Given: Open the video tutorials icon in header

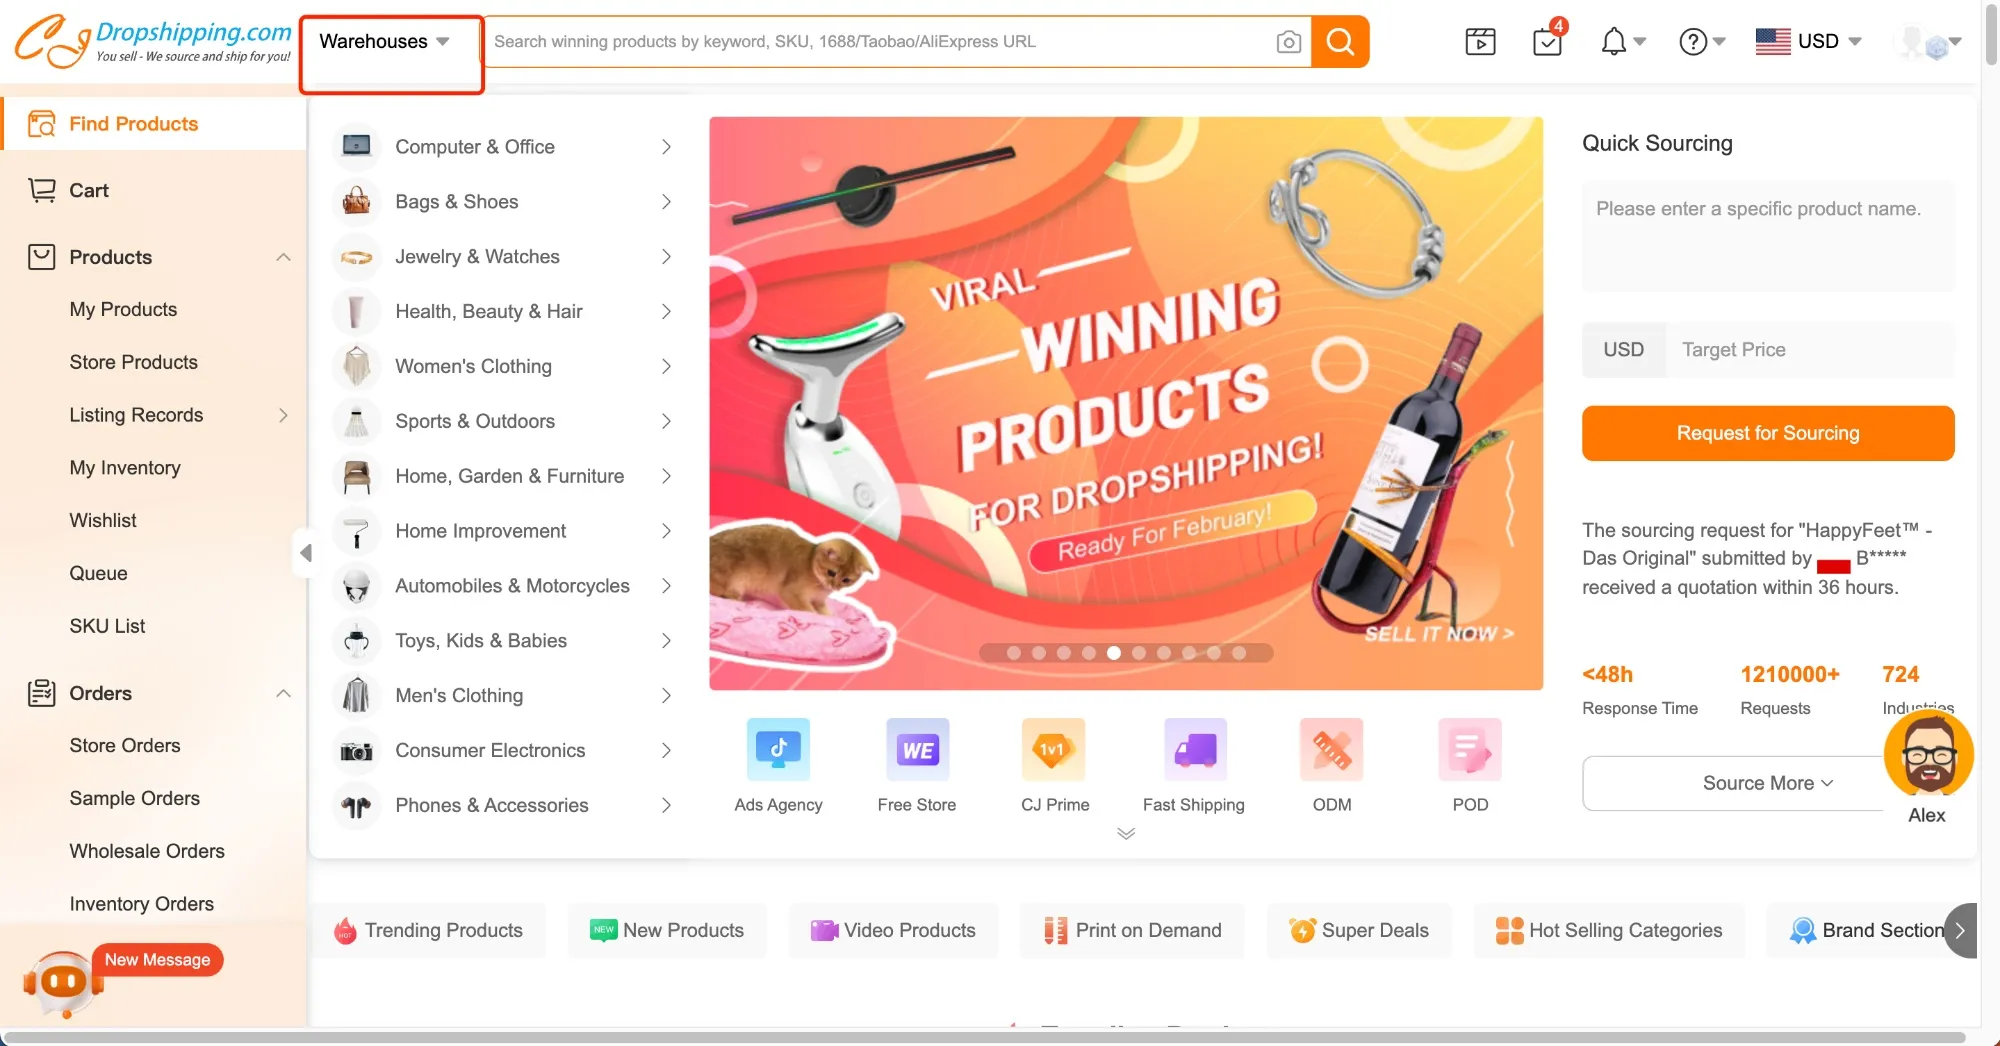Looking at the screenshot, I should [1480, 42].
